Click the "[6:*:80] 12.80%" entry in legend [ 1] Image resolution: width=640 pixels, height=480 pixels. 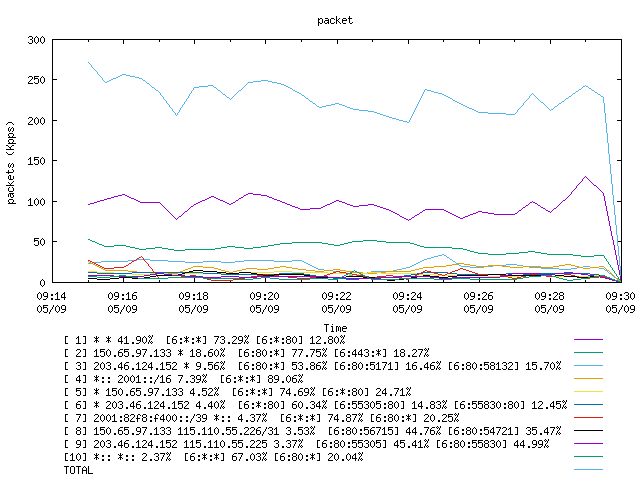tap(300, 340)
